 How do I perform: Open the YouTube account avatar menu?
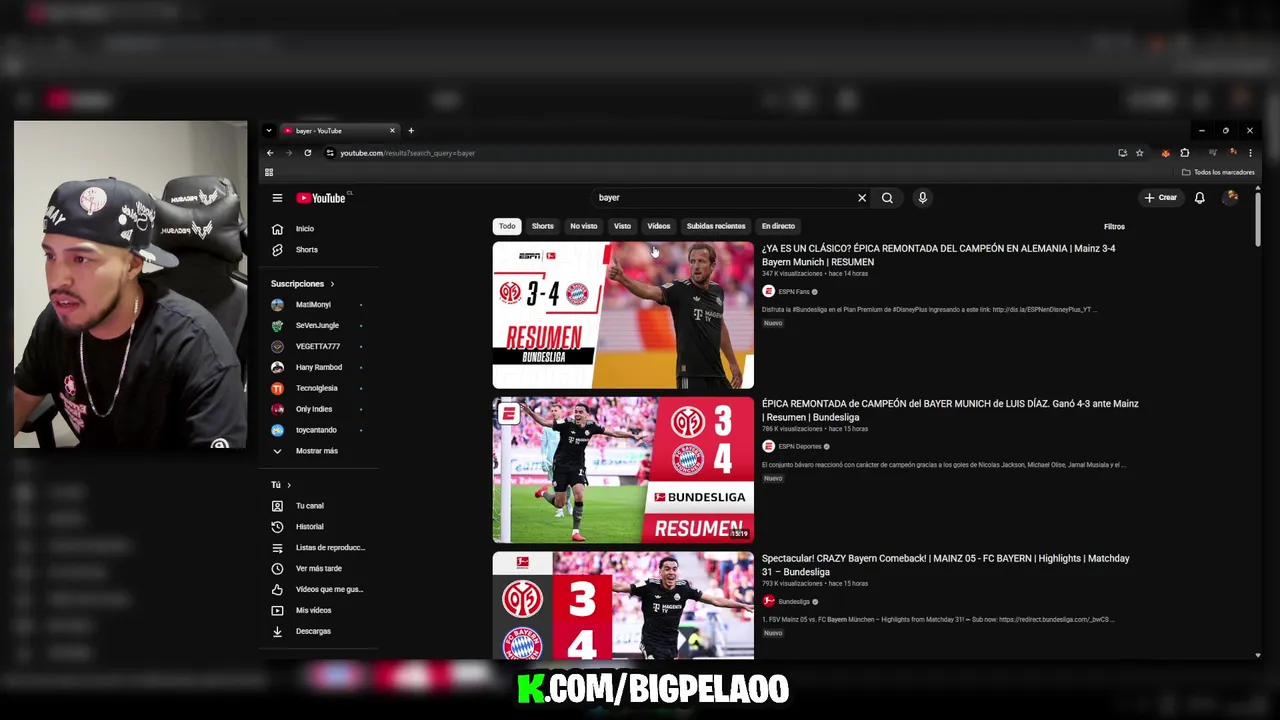pos(1231,198)
